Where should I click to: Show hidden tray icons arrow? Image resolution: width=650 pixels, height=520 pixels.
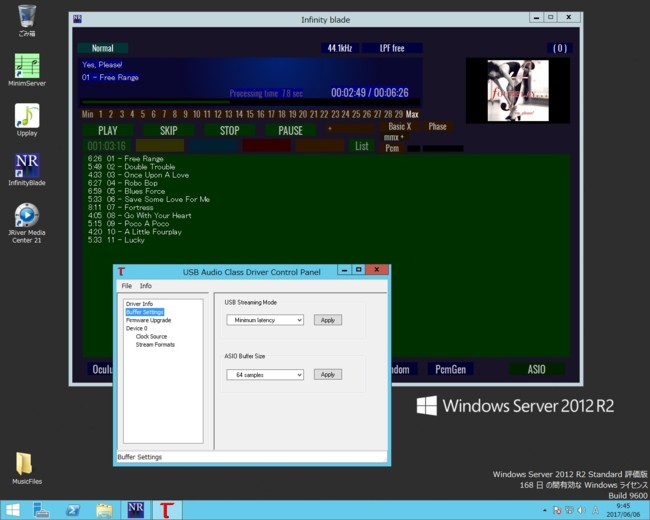click(545, 510)
